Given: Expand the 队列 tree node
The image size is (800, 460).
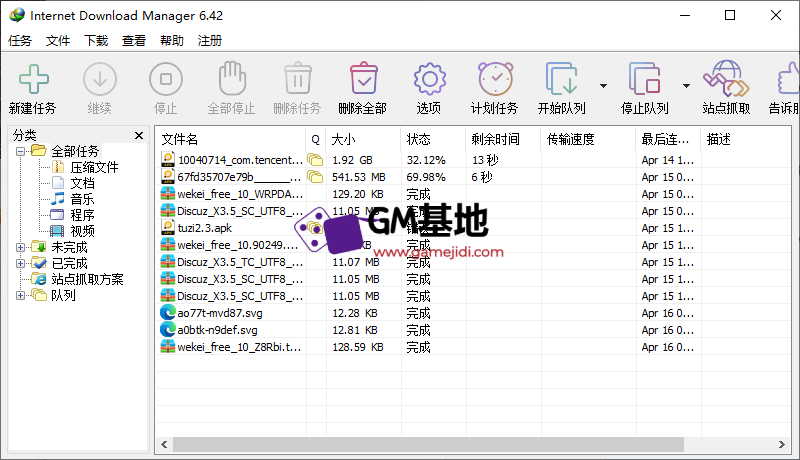Looking at the screenshot, I should click(x=20, y=295).
